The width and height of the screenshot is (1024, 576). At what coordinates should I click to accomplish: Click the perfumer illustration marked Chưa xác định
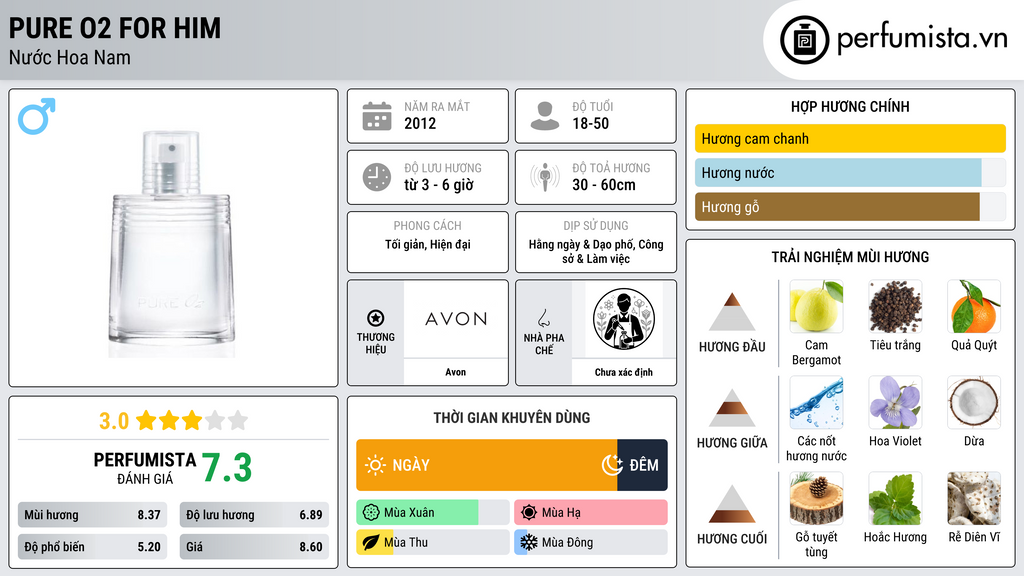[x=624, y=319]
